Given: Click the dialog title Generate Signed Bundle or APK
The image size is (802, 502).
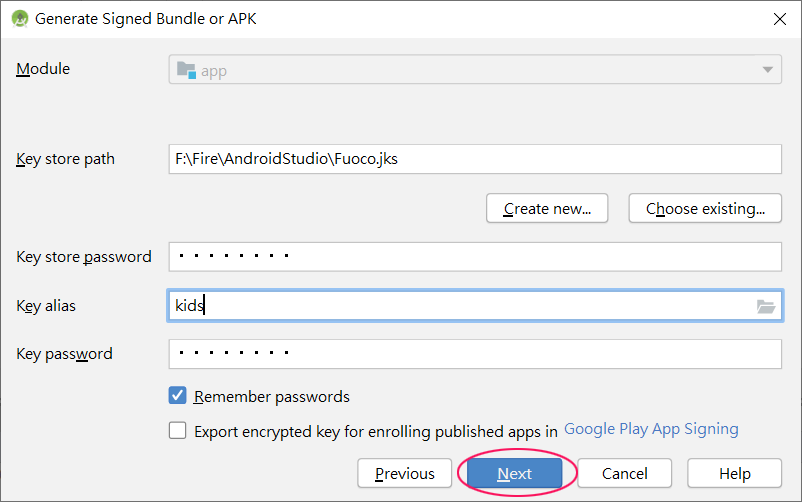Looking at the screenshot, I should tap(145, 19).
